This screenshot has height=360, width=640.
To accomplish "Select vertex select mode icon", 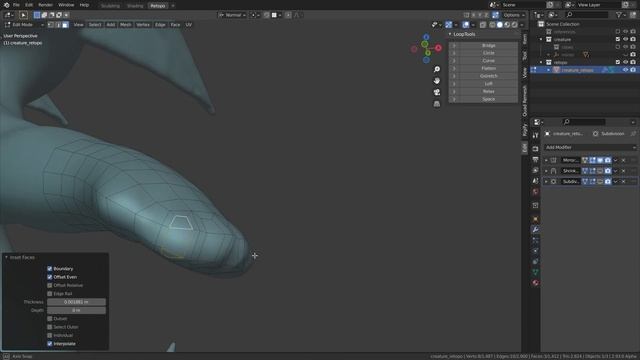I will pos(51,25).
